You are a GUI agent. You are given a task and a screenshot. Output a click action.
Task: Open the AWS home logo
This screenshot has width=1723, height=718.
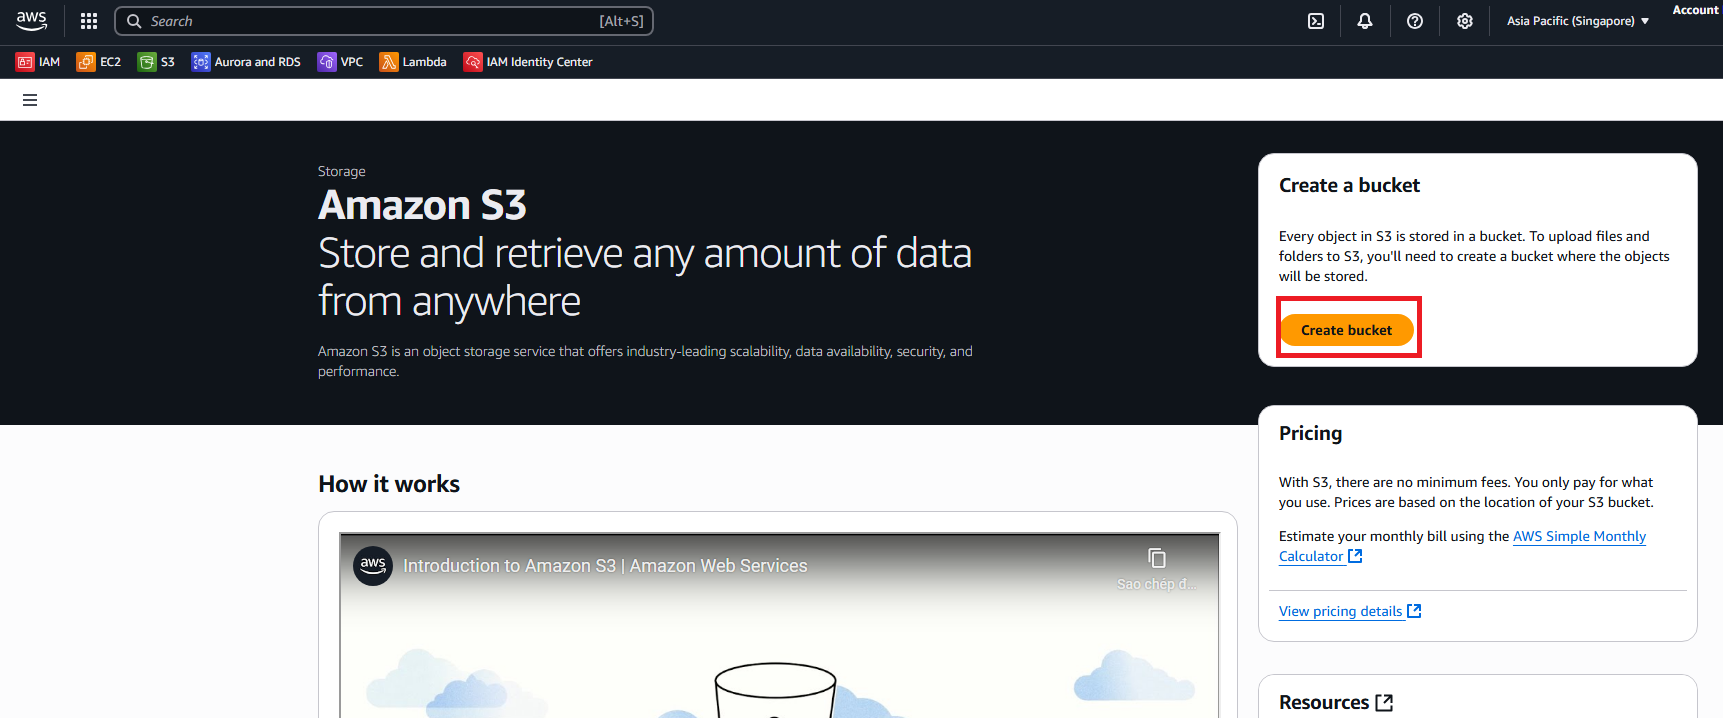click(31, 21)
